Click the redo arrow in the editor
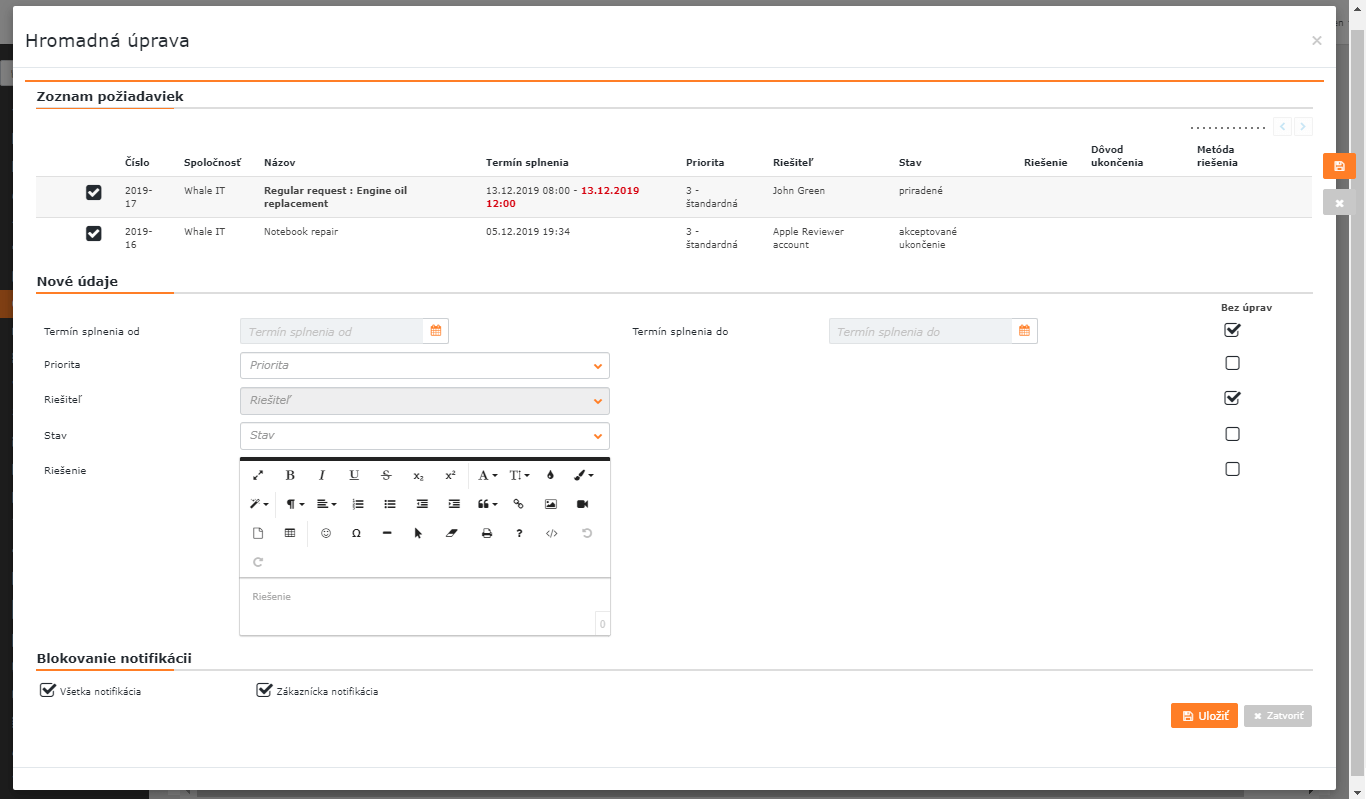The image size is (1366, 799). [x=258, y=562]
